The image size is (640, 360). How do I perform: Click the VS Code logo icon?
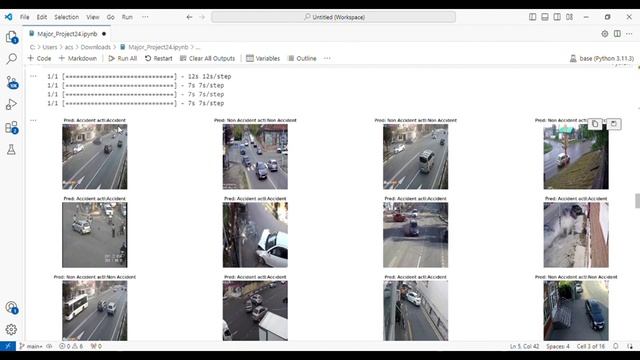[9, 17]
